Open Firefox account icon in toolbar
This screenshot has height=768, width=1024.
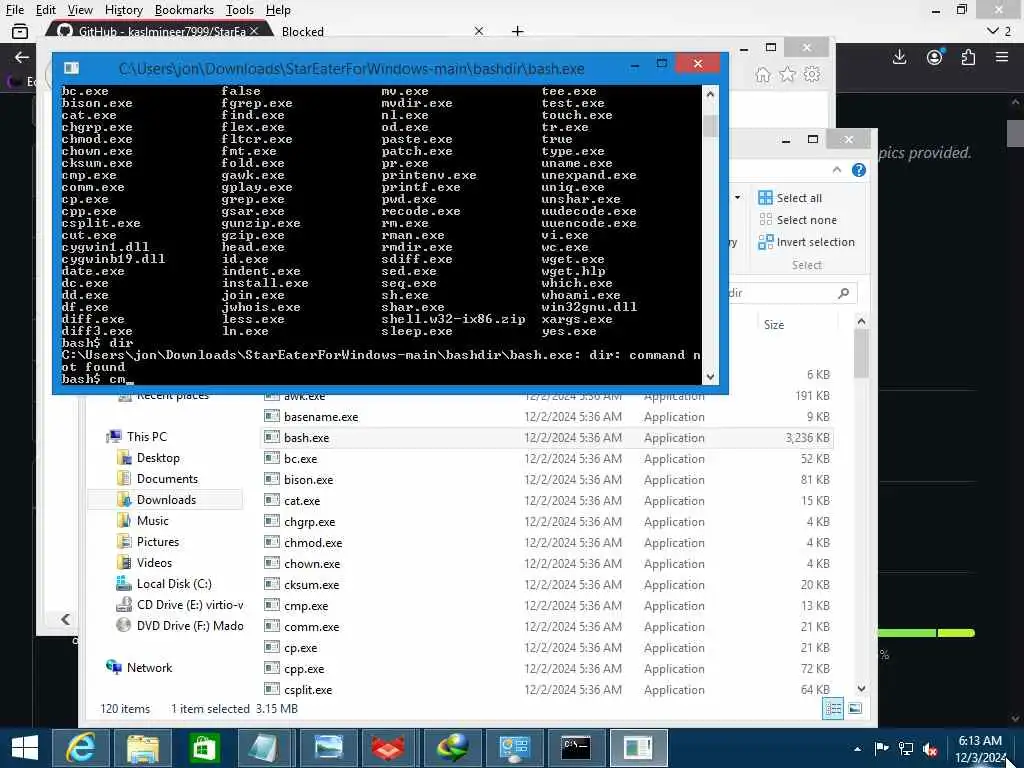point(935,57)
